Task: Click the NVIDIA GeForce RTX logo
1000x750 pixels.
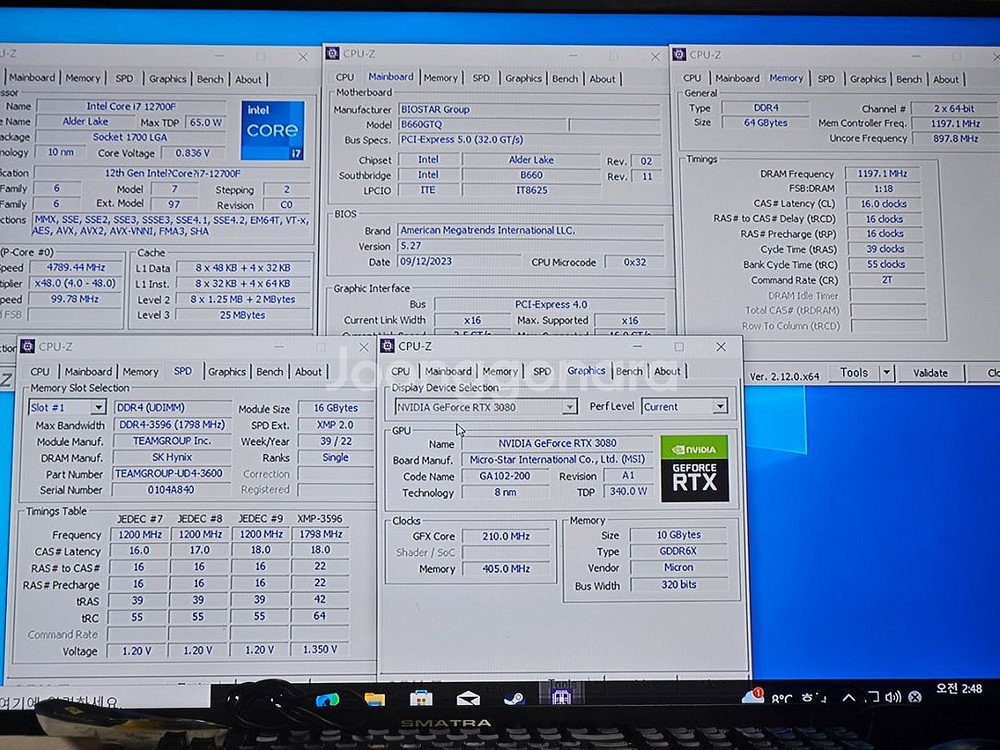Action: [695, 468]
